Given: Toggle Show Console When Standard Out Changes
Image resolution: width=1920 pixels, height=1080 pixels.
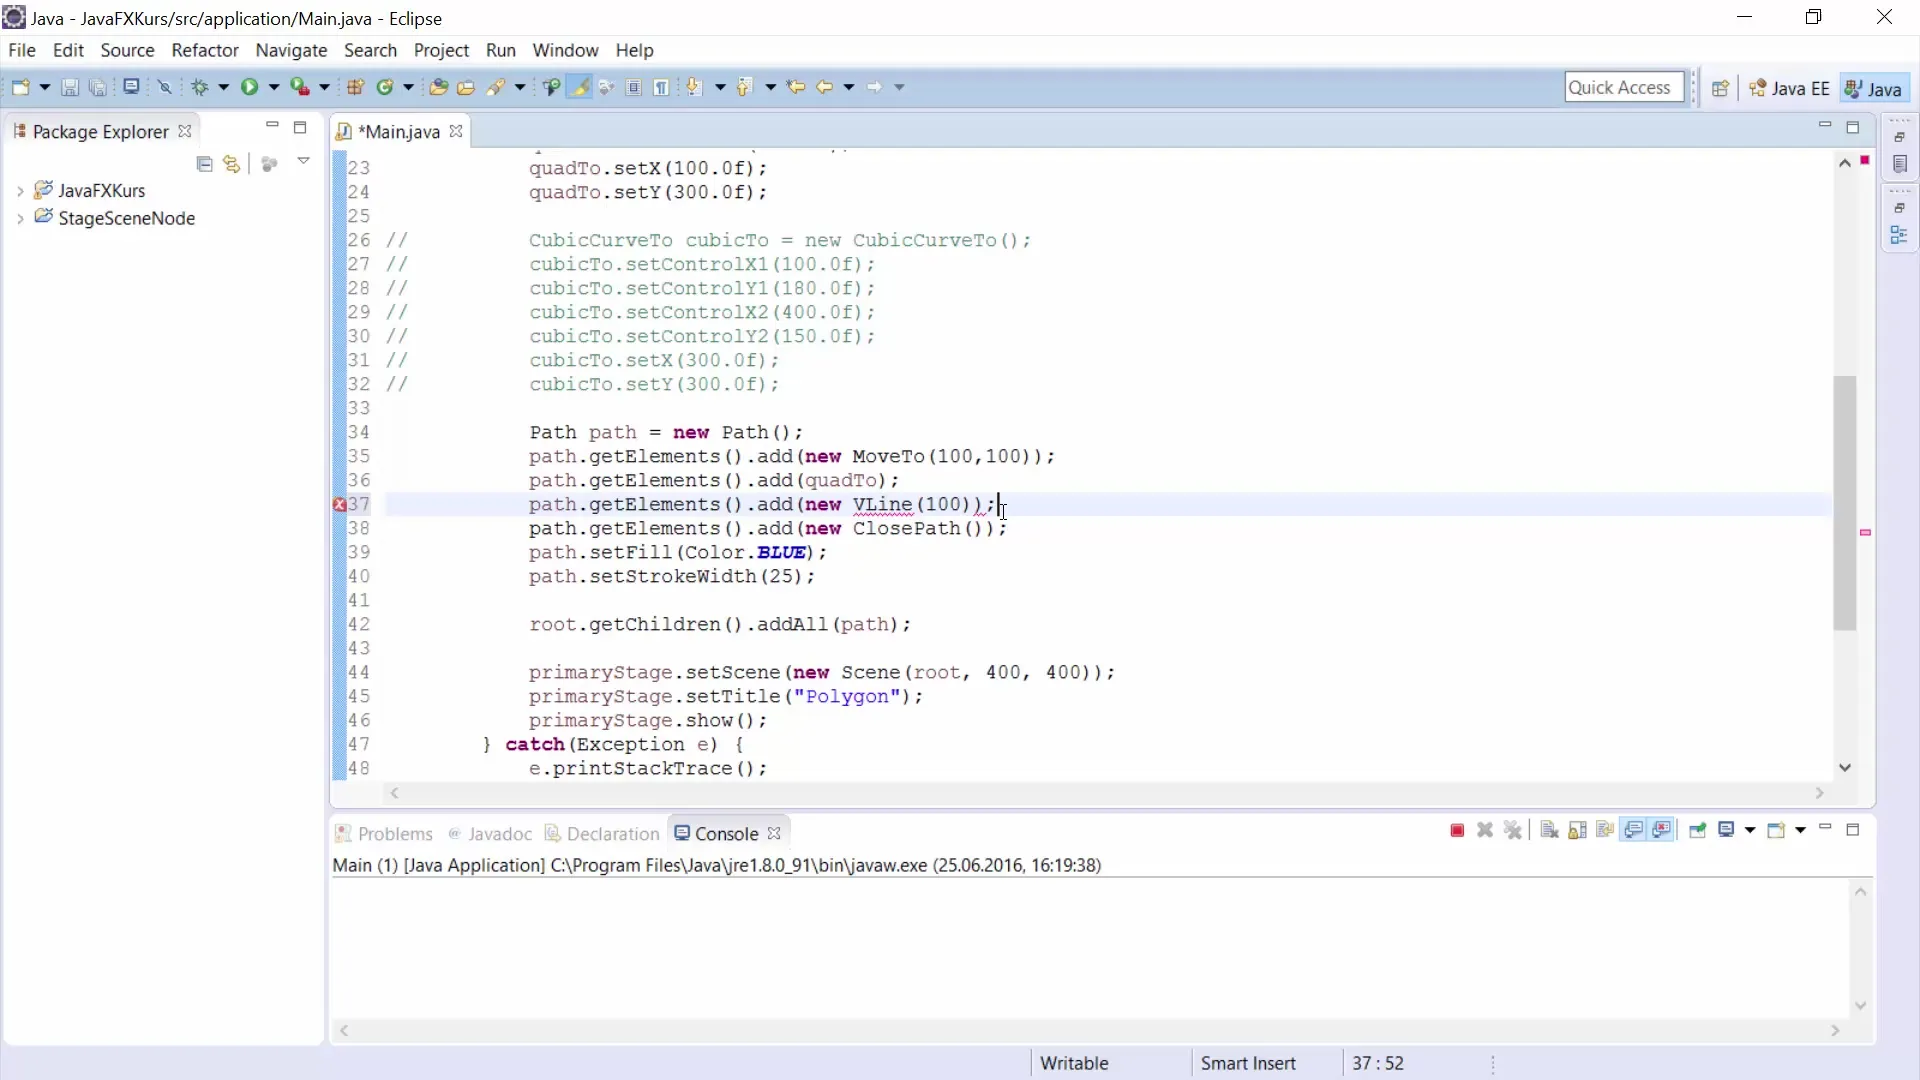Looking at the screenshot, I should [1633, 831].
